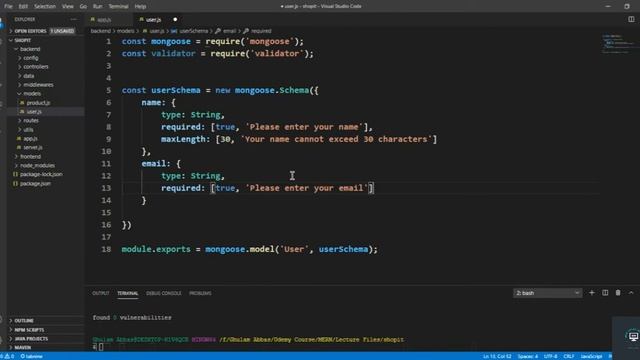Click 'backend' in the breadcrumb
640x360 pixels.
100,31
